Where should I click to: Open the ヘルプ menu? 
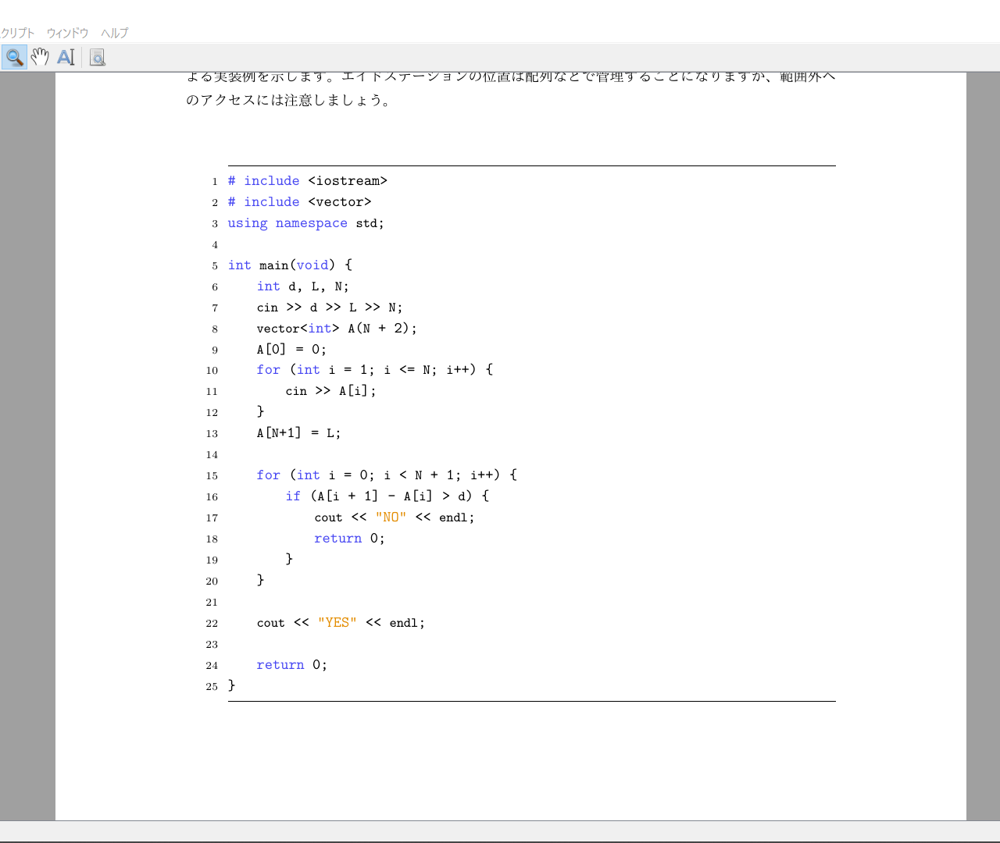tap(114, 33)
